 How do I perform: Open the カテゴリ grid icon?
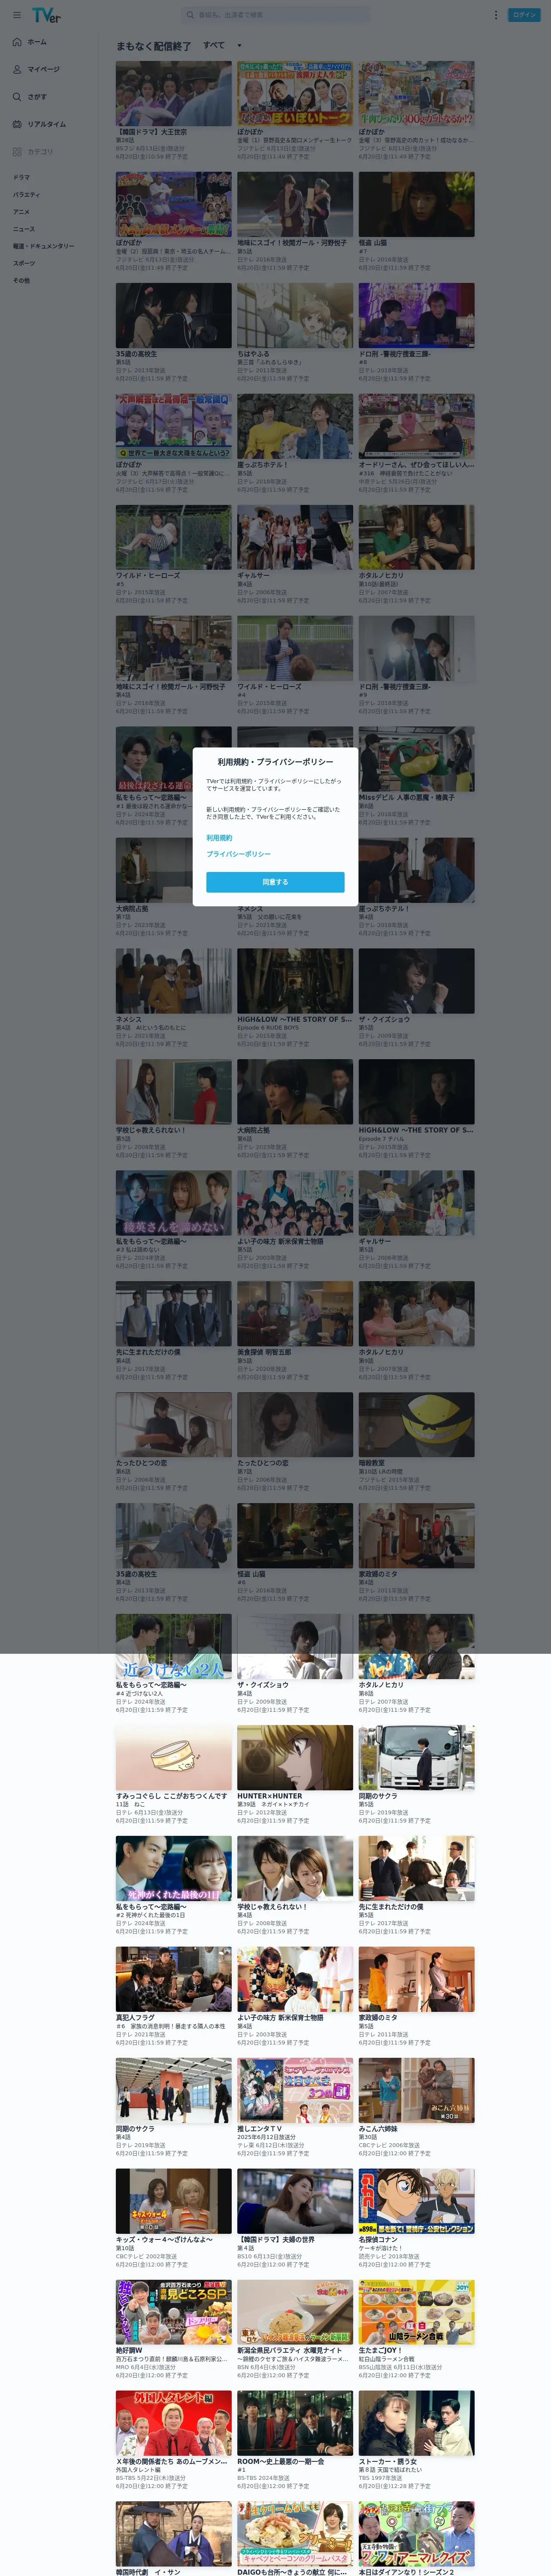tap(17, 152)
